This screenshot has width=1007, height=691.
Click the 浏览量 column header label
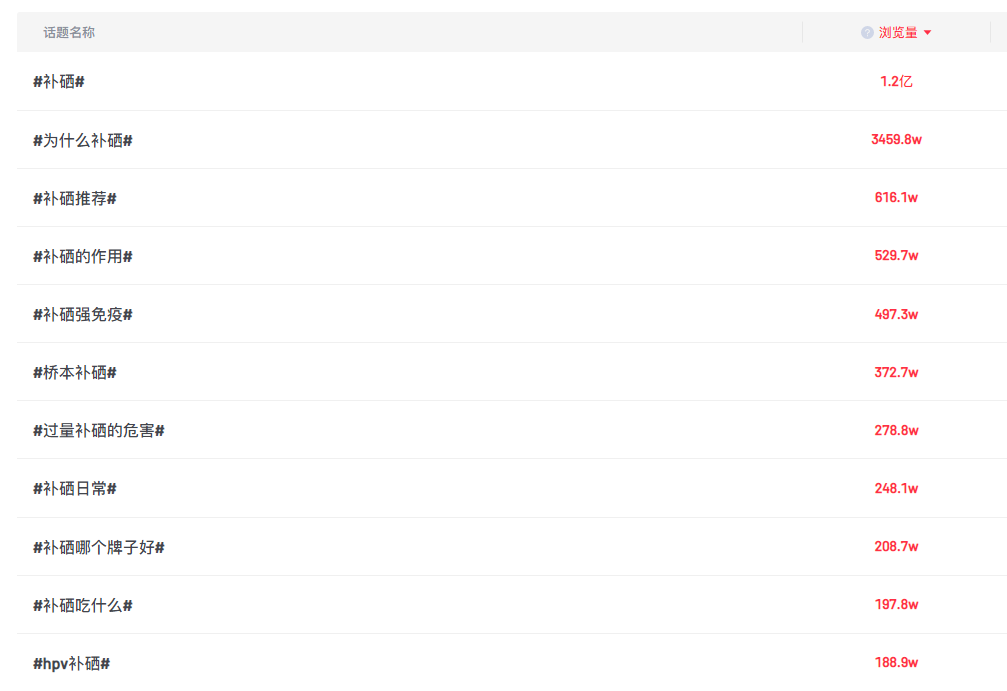[x=898, y=33]
